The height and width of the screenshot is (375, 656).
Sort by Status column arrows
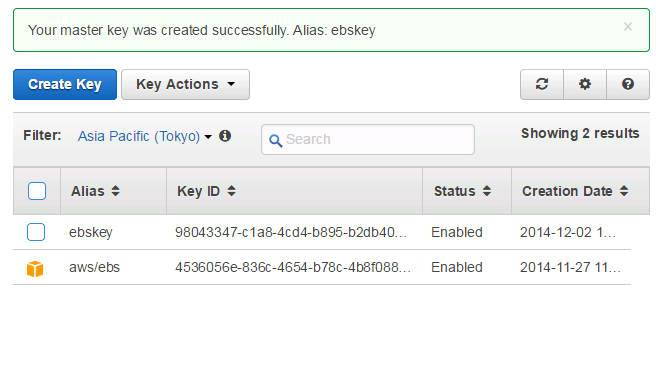[x=487, y=191]
